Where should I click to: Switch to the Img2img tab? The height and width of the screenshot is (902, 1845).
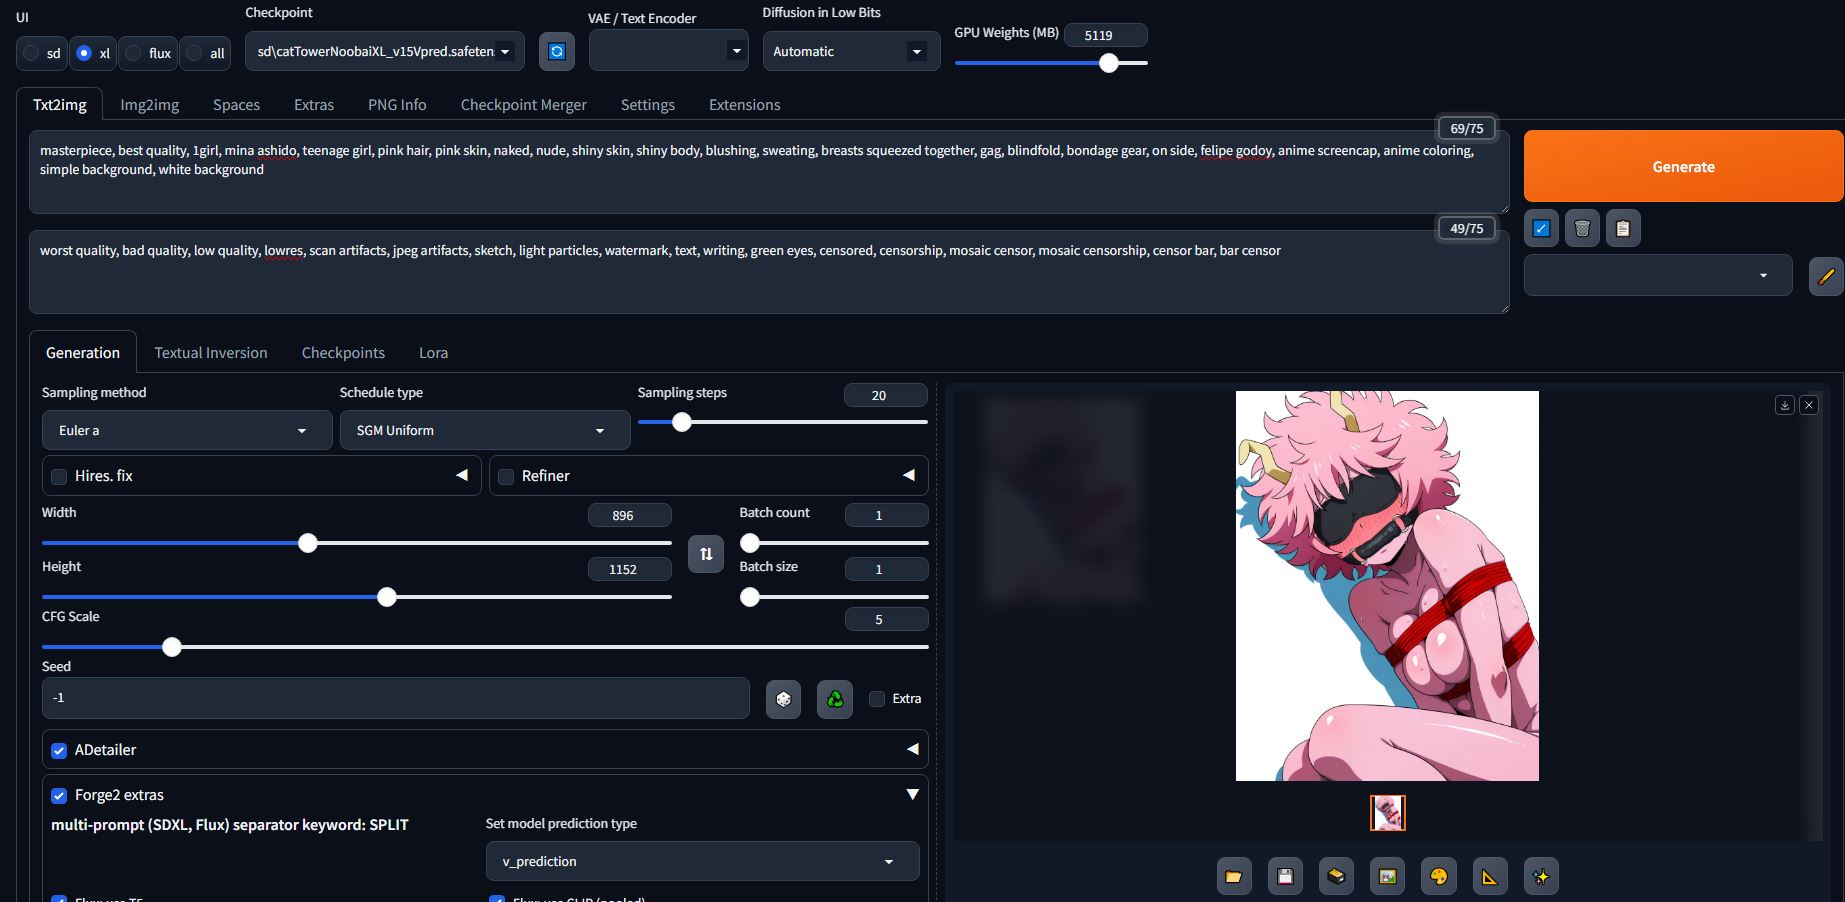click(x=150, y=104)
